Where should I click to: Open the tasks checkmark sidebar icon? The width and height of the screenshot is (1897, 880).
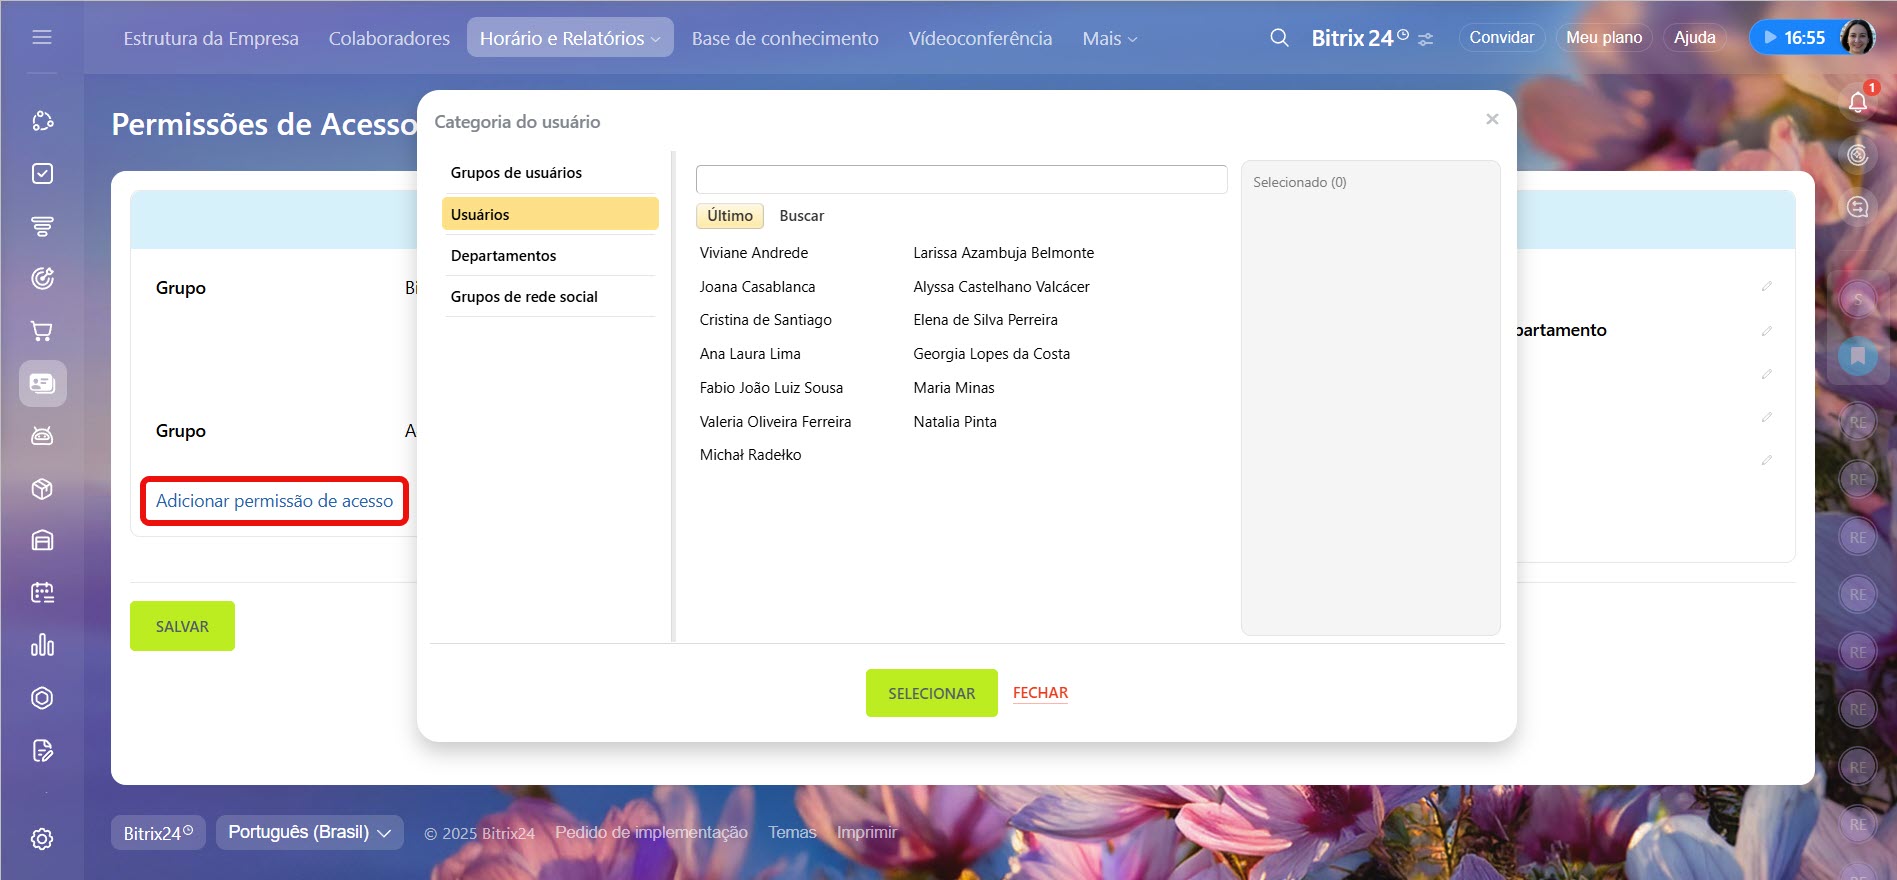(x=42, y=174)
